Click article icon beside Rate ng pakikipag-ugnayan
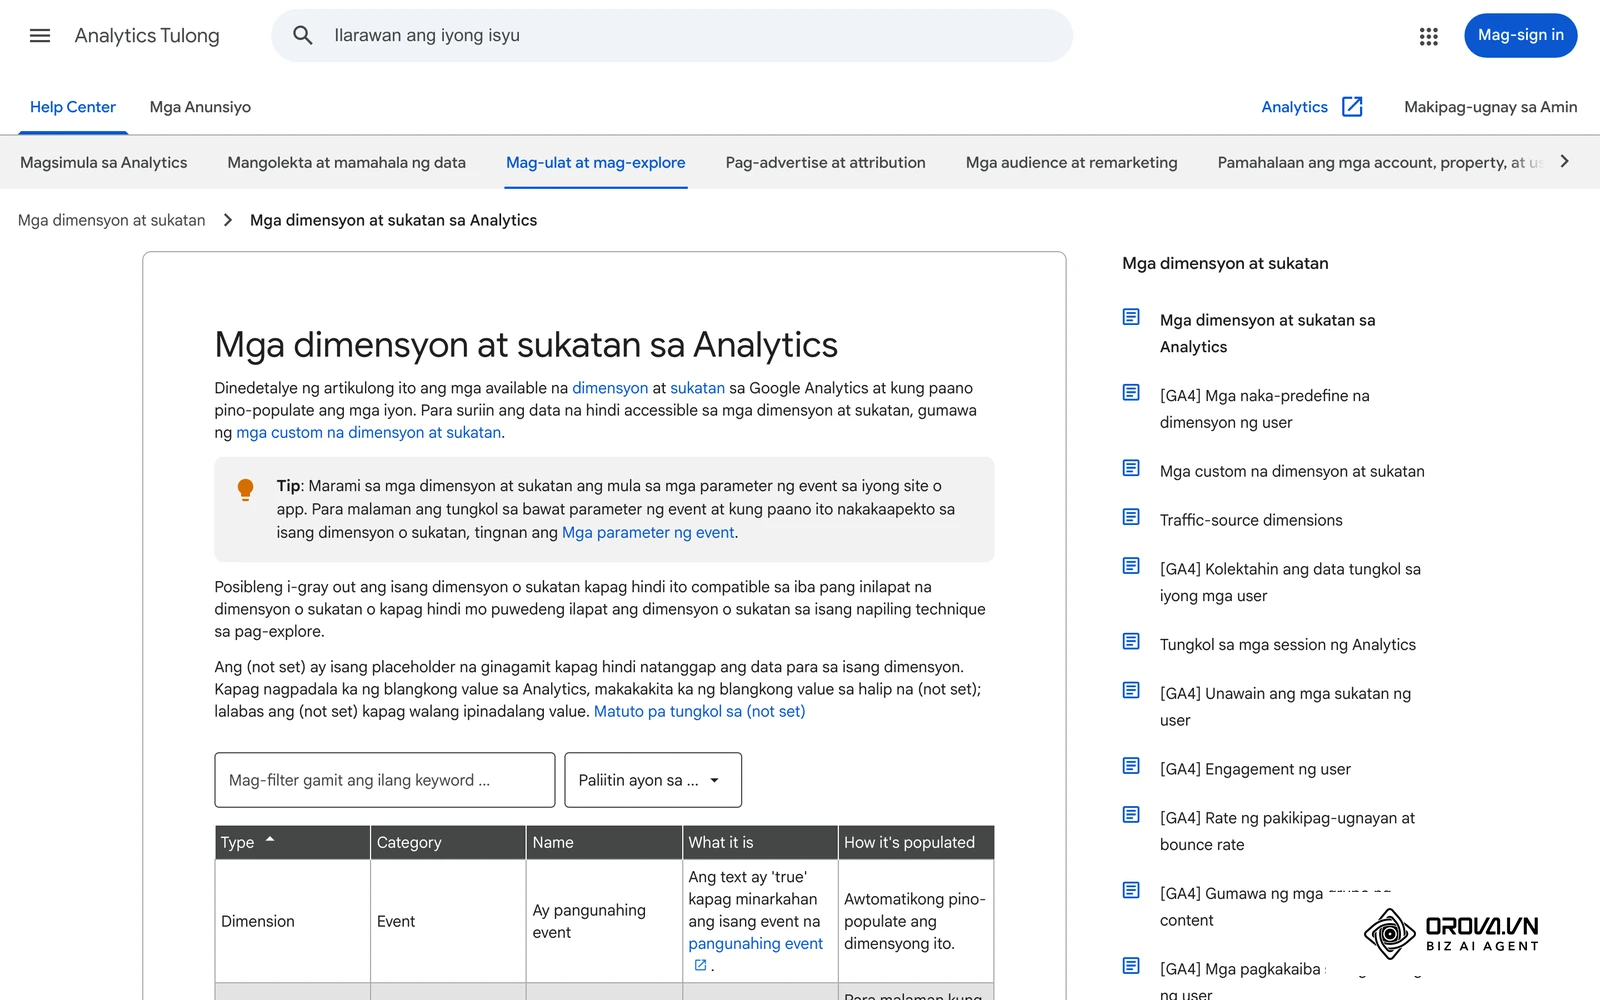1600x1000 pixels. point(1131,815)
